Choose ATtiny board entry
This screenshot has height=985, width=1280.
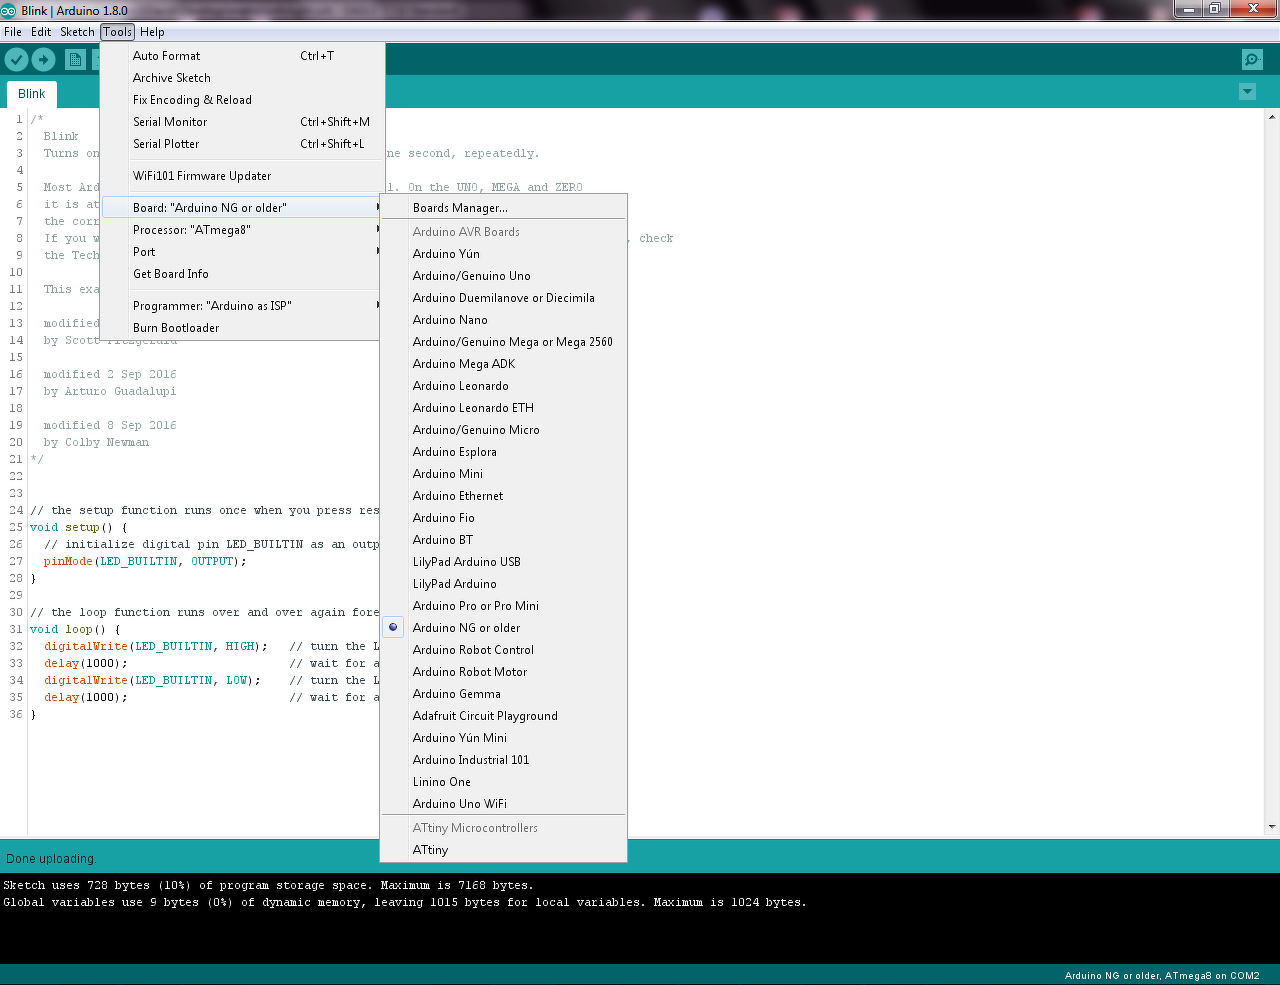pos(504,850)
